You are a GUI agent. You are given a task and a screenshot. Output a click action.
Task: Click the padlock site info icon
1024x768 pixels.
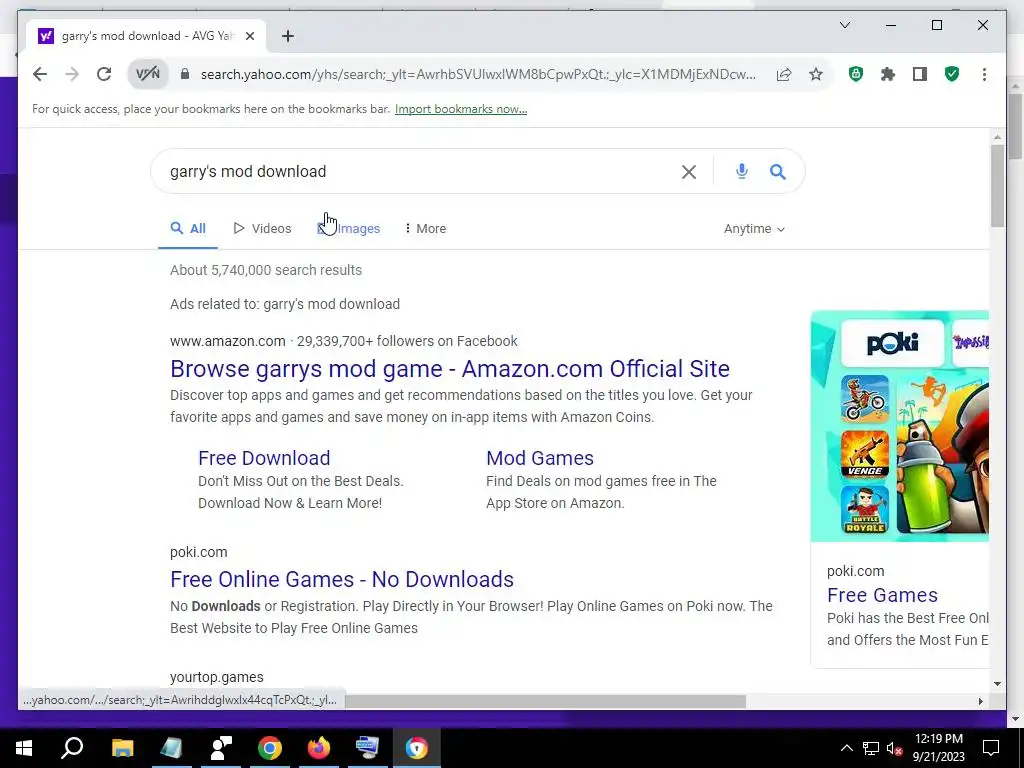click(x=185, y=74)
